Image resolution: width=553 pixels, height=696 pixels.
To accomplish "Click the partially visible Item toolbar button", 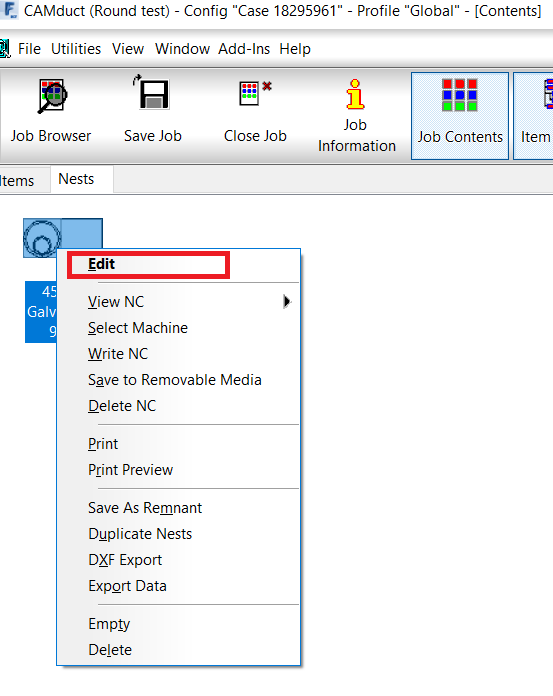I will (x=533, y=115).
